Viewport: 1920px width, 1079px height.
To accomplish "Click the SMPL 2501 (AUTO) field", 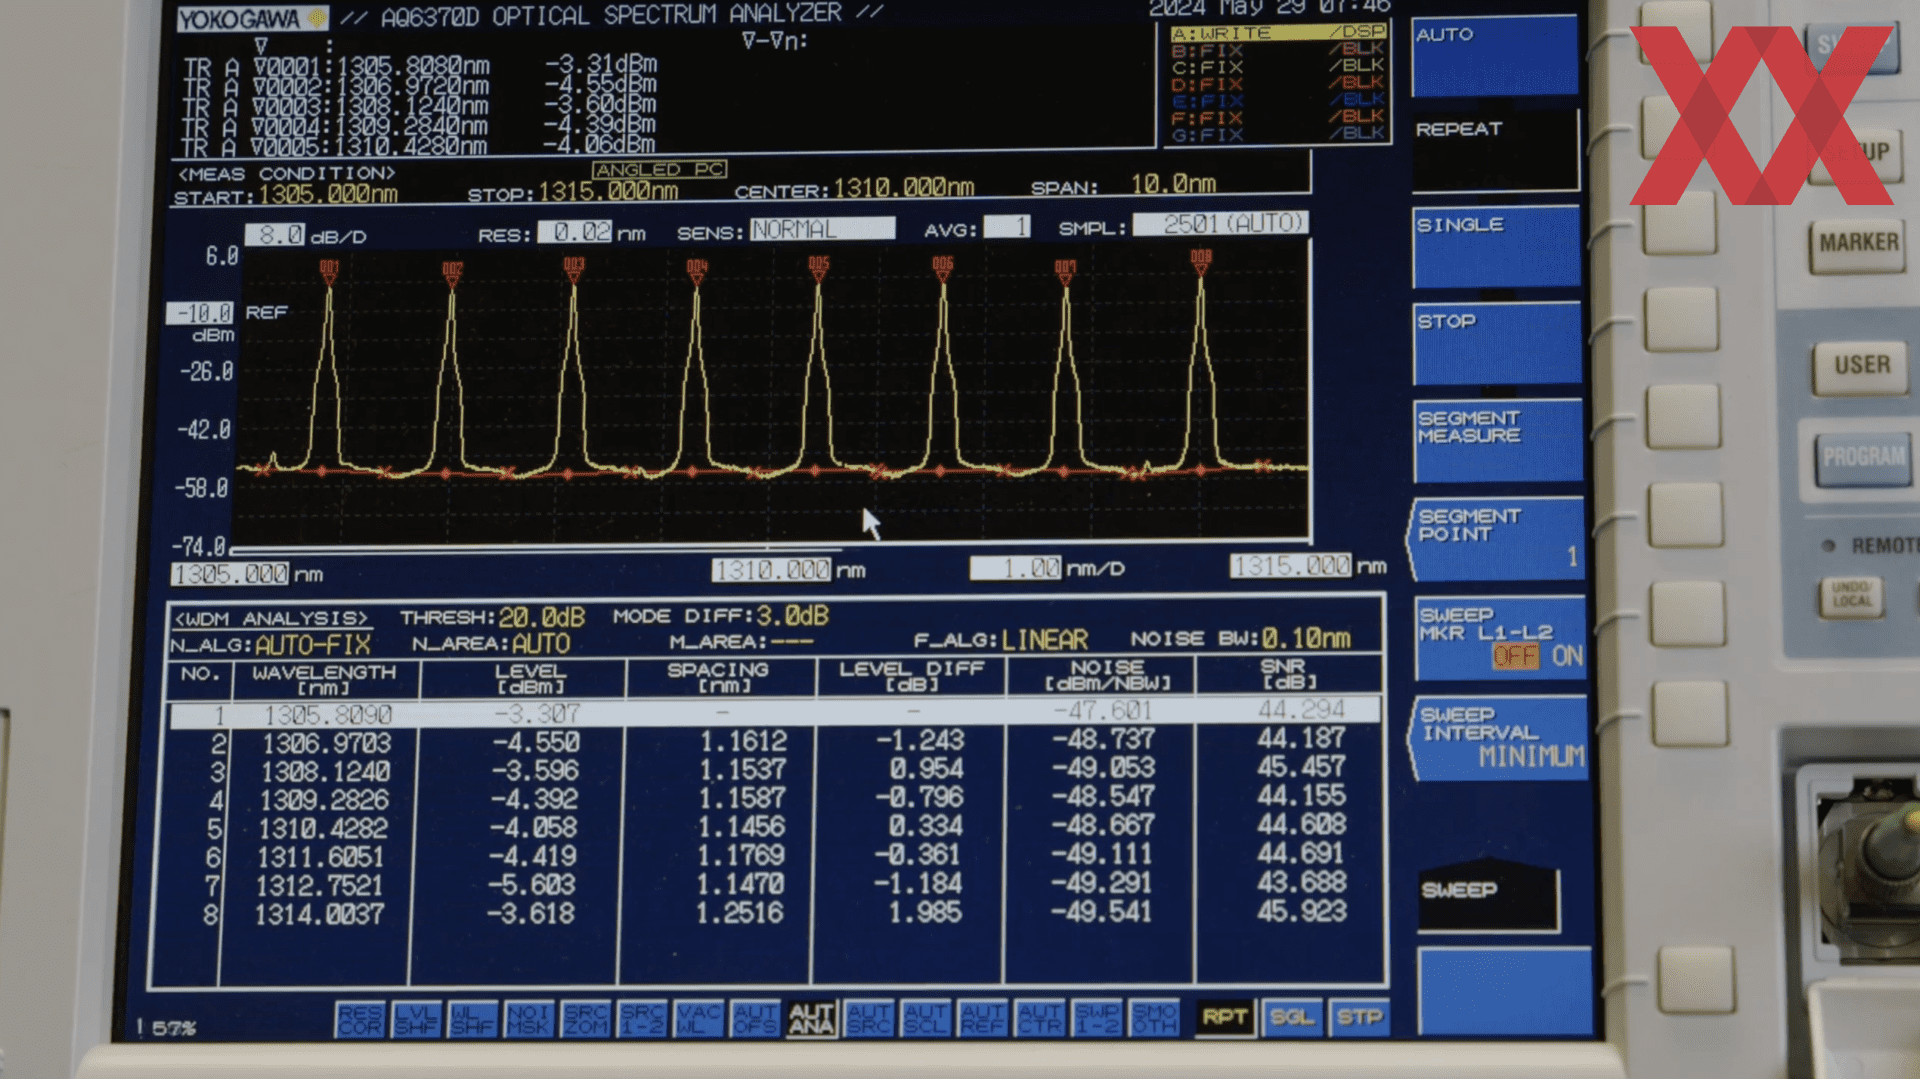I will [1221, 224].
